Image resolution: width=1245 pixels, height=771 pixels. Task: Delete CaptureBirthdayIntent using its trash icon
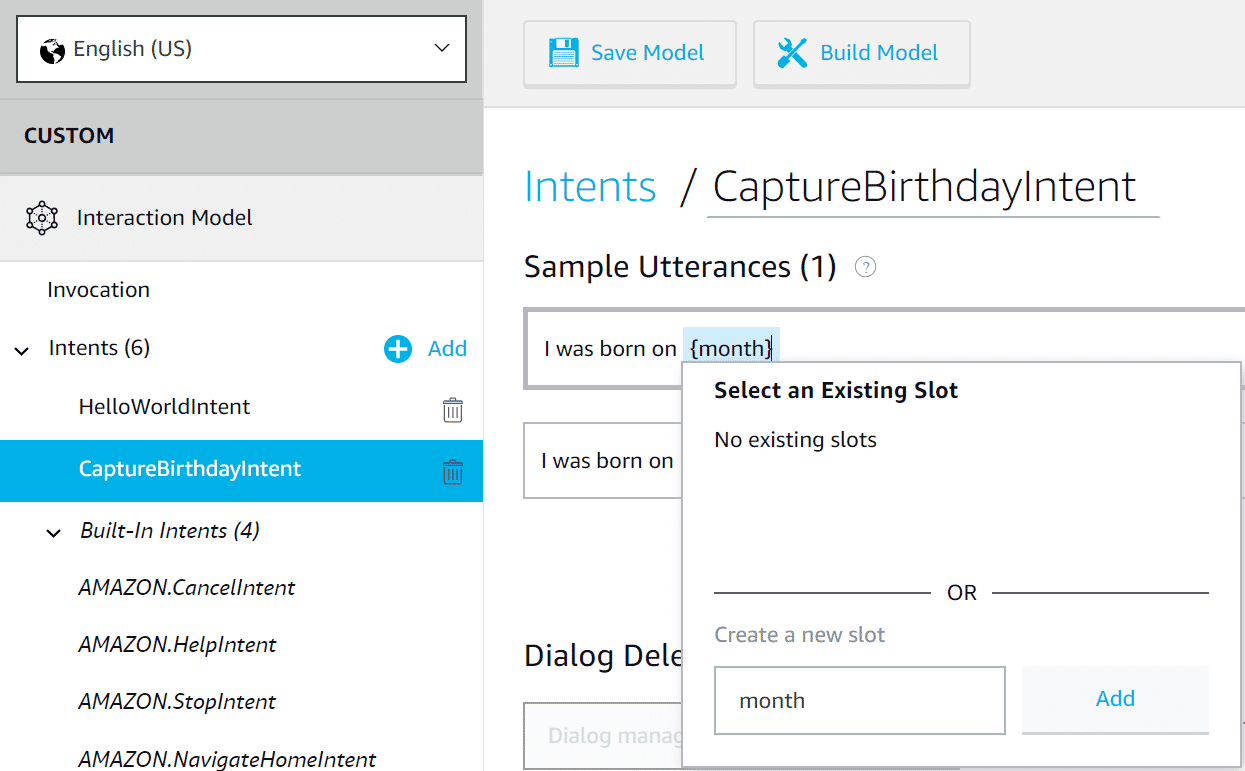452,471
